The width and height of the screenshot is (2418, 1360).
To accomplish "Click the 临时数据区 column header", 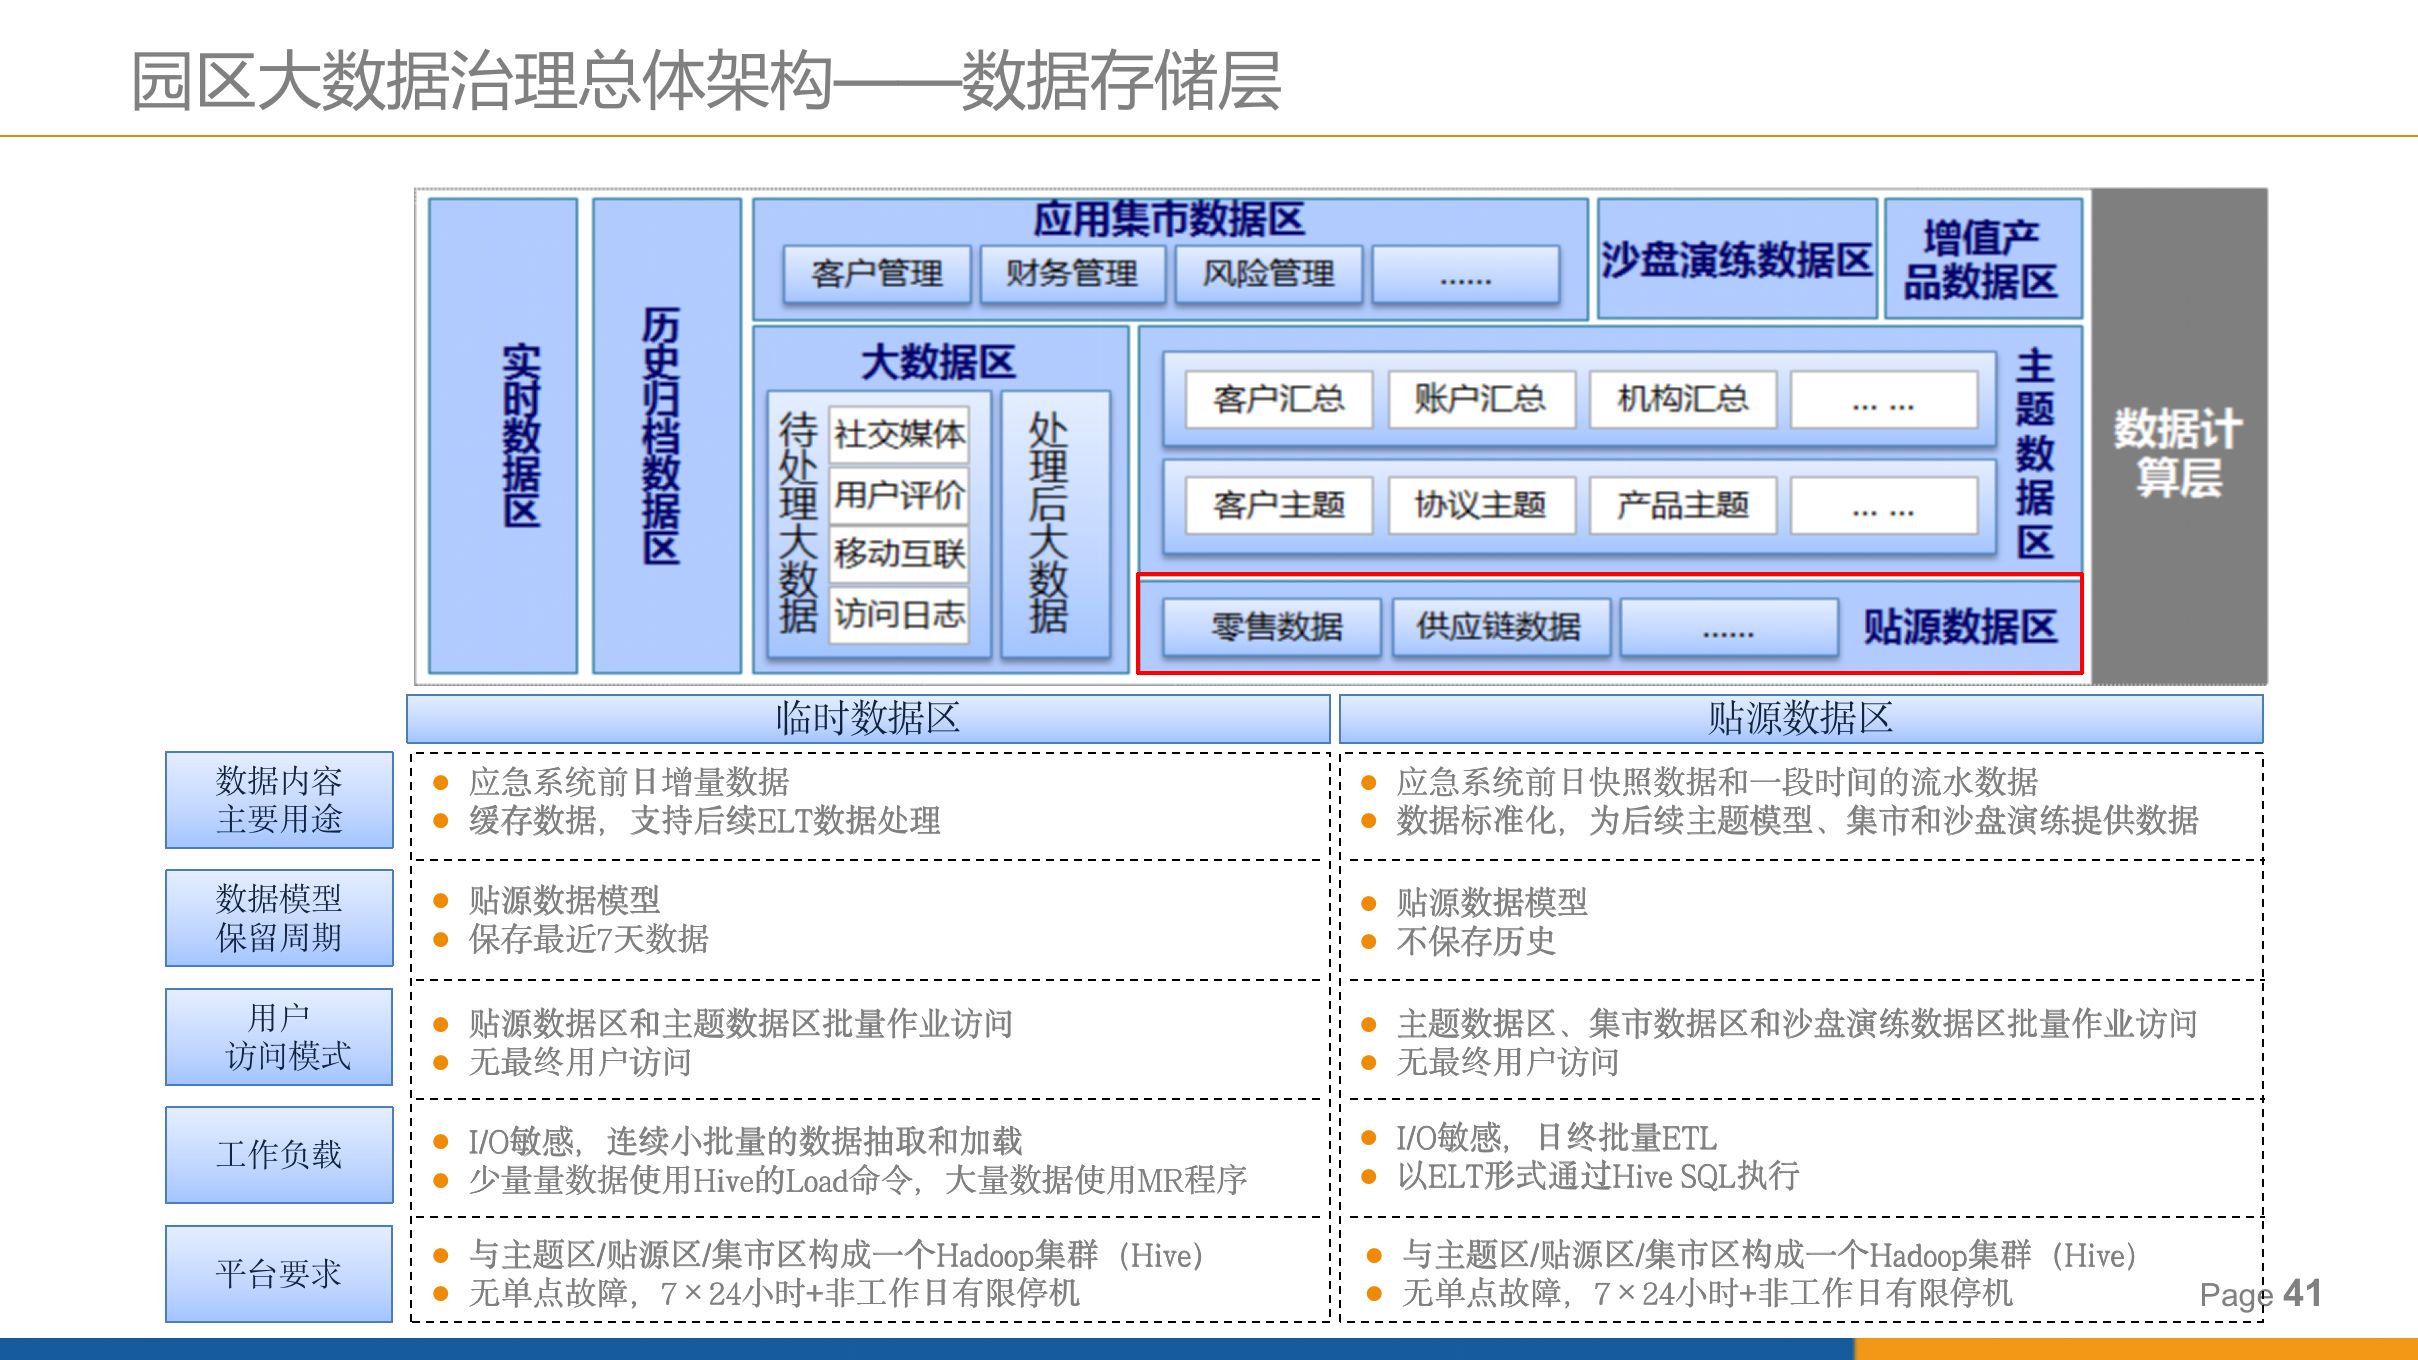I will pyautogui.click(x=868, y=718).
